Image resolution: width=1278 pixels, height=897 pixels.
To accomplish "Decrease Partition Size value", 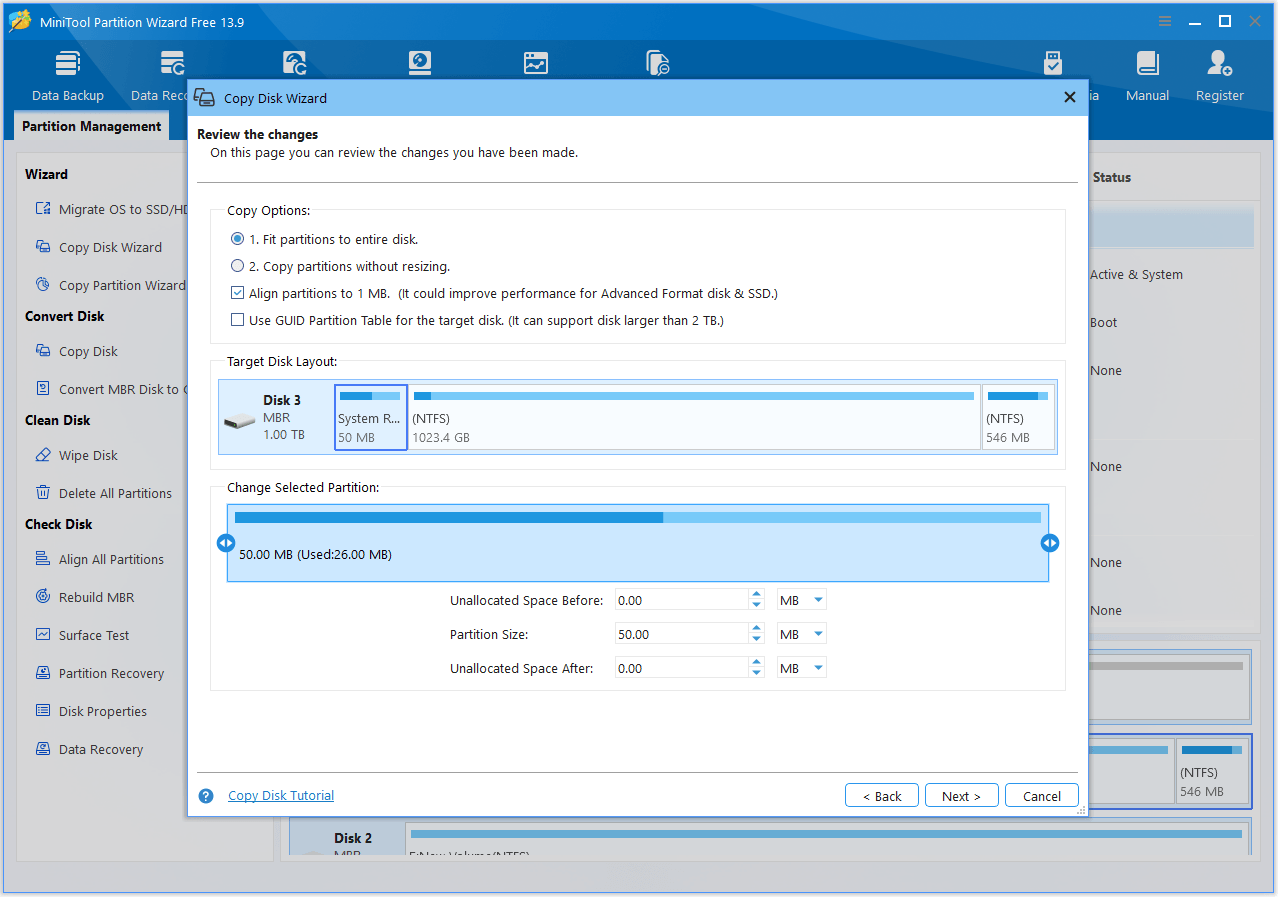I will point(757,640).
